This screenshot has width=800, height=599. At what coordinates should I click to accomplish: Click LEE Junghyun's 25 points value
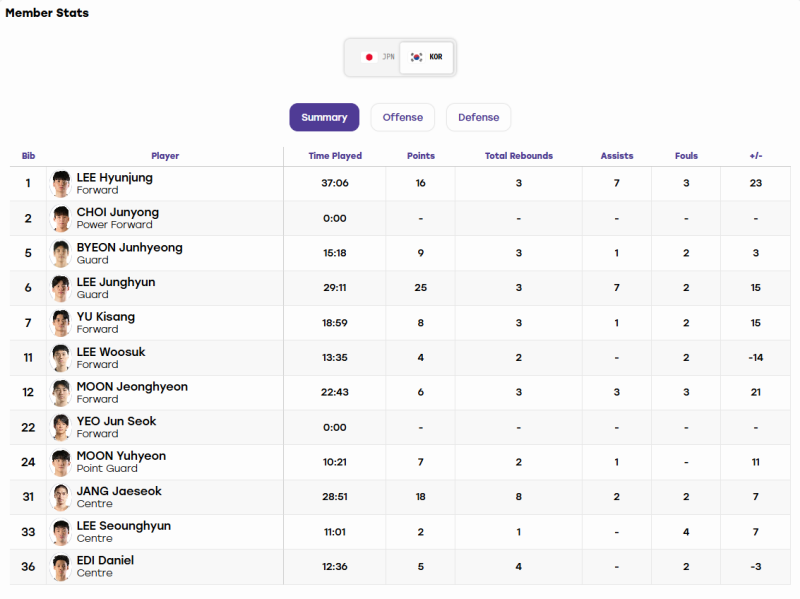pyautogui.click(x=420, y=288)
